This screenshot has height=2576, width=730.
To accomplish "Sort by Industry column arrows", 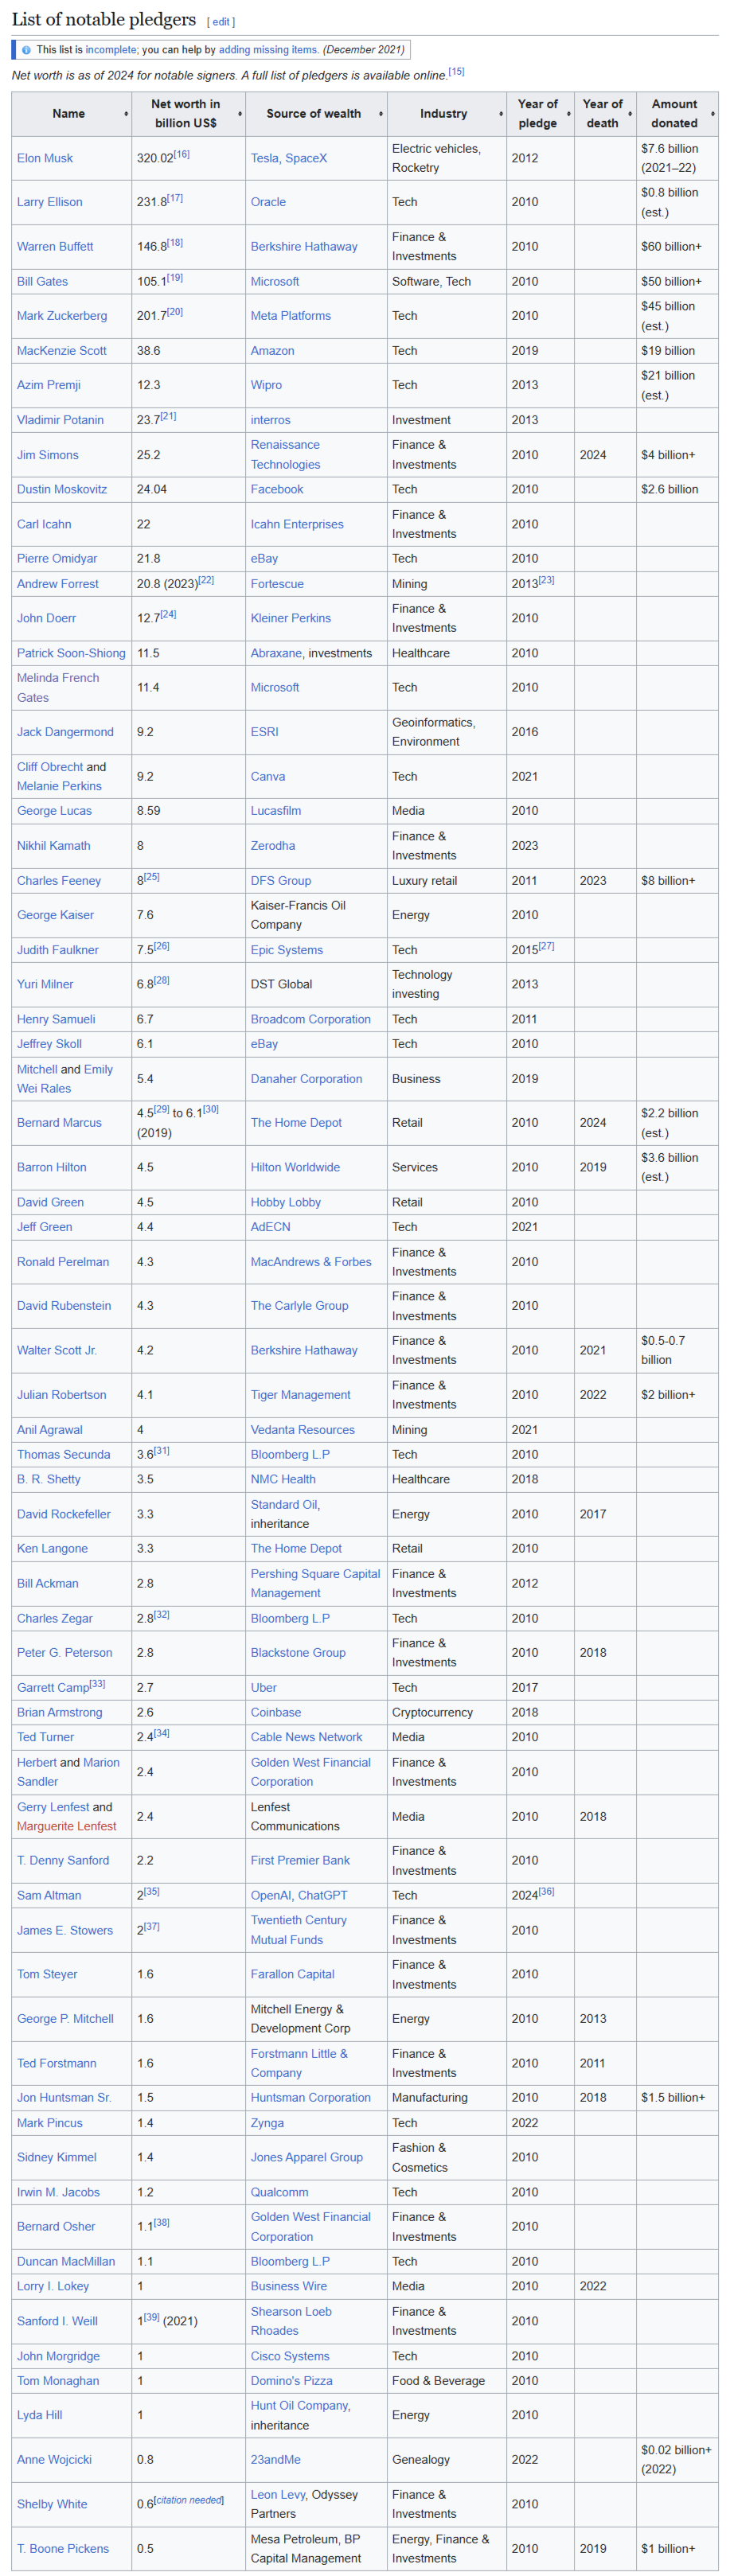I will click(501, 114).
